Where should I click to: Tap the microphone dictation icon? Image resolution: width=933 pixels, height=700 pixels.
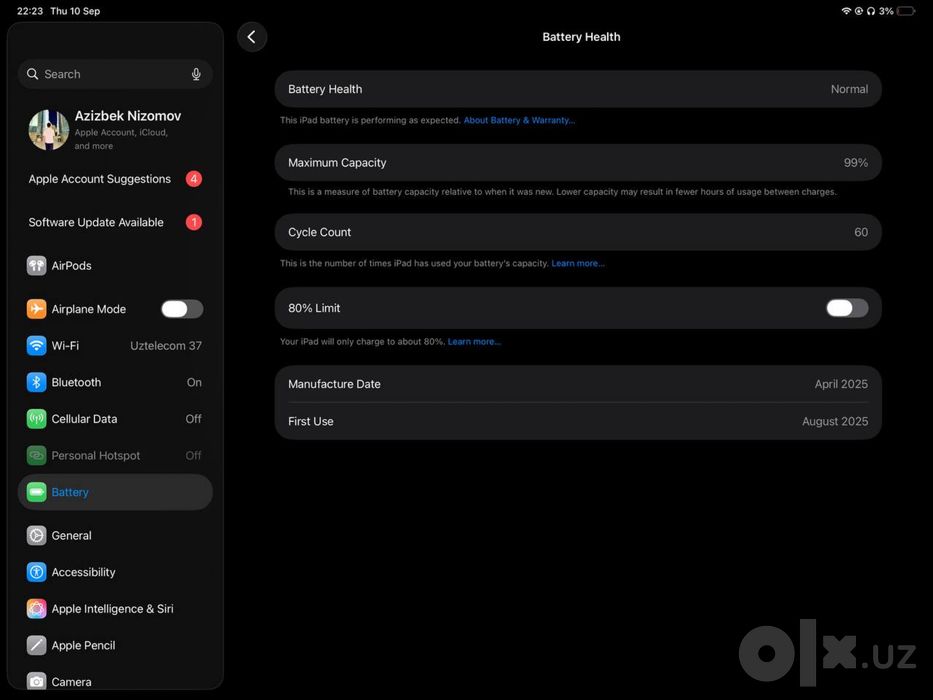click(x=196, y=74)
